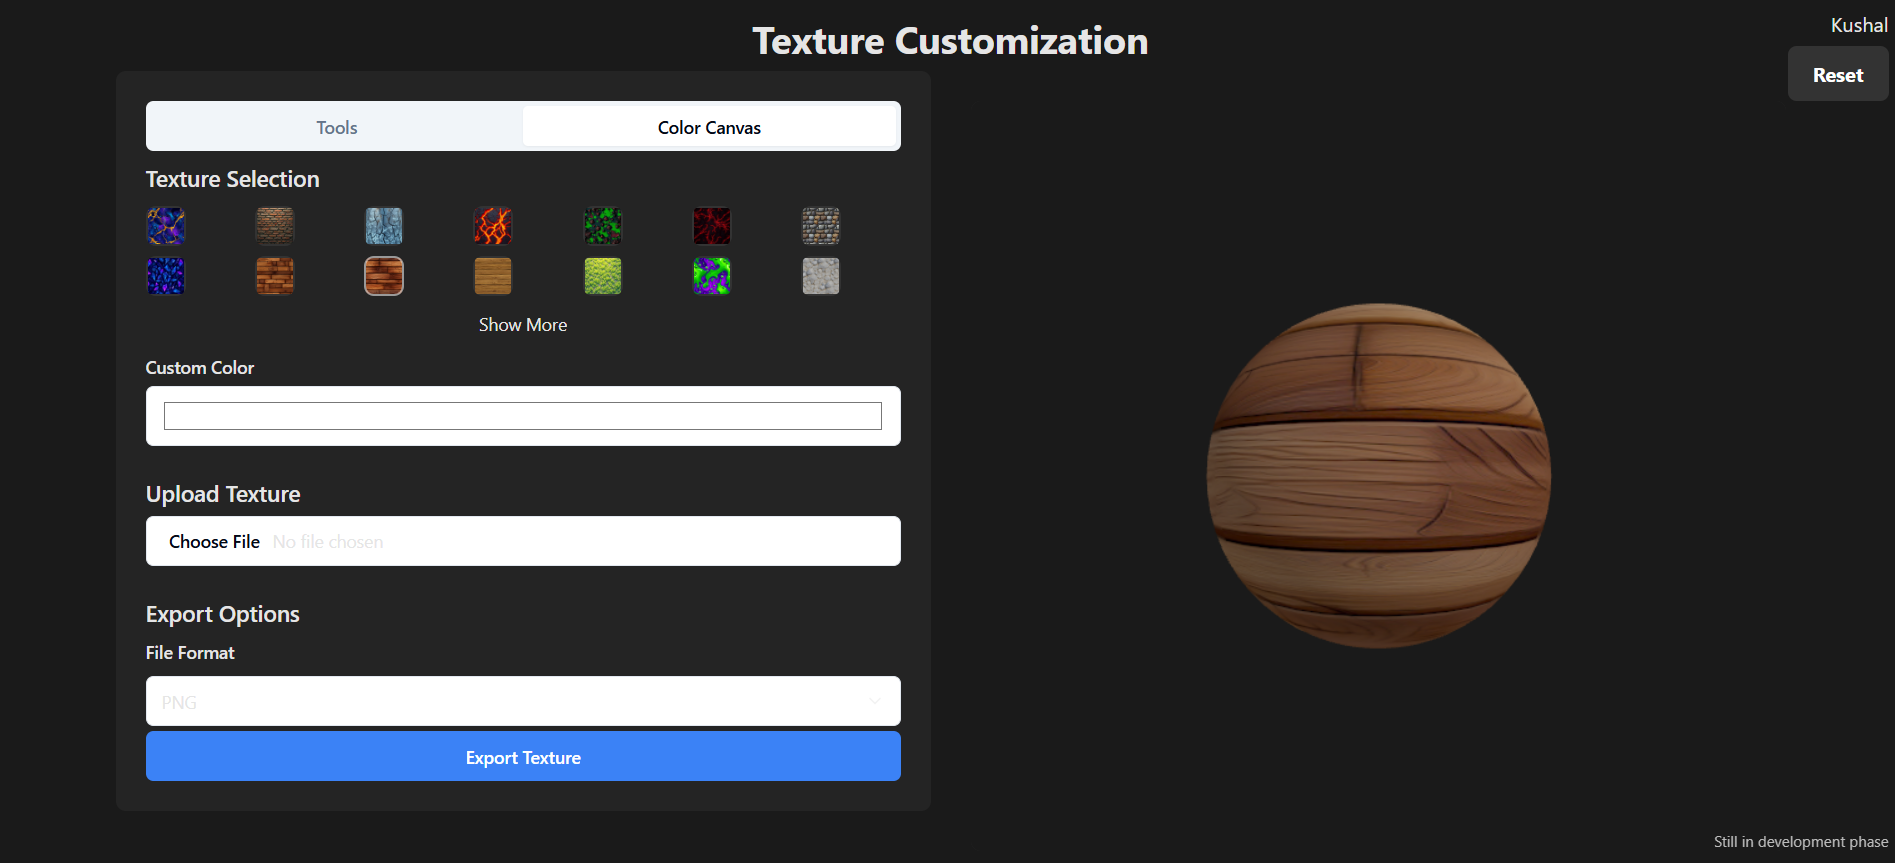Viewport: 1895px width, 863px height.
Task: Choose the blue ice rock texture
Action: (x=384, y=226)
